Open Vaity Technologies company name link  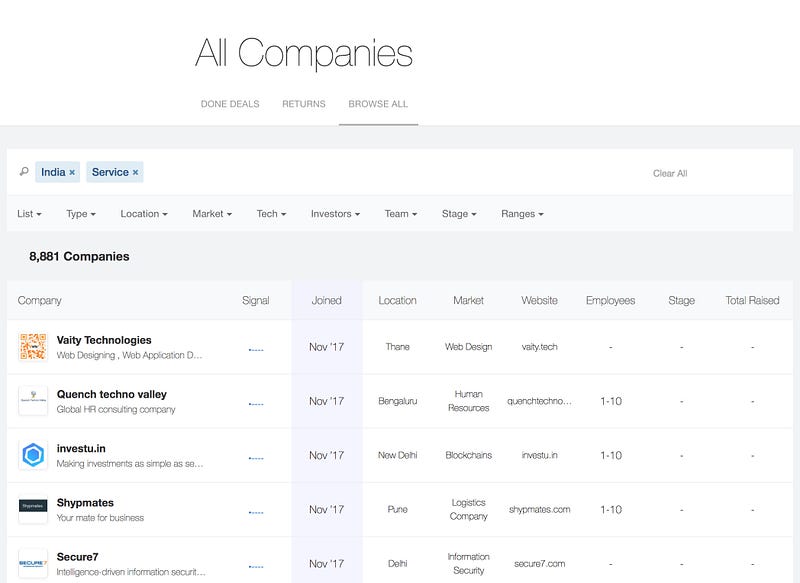[x=104, y=340]
